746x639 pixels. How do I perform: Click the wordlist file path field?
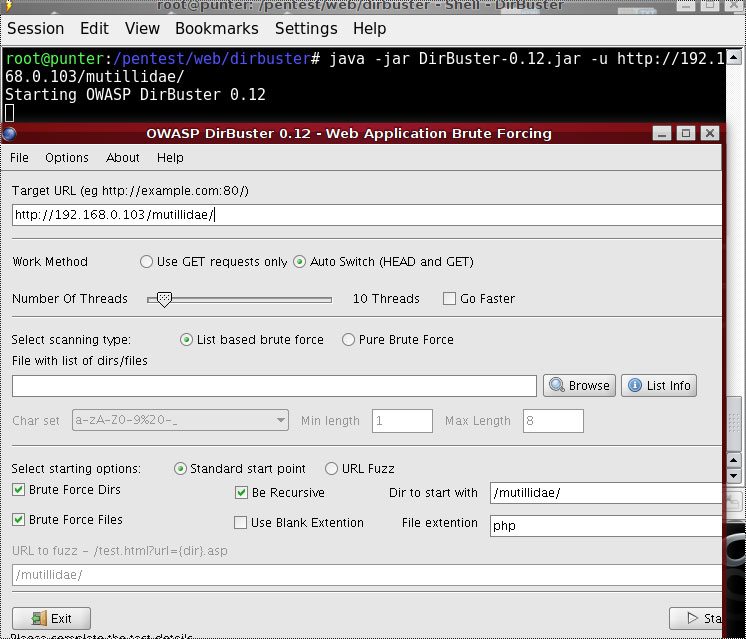[274, 386]
